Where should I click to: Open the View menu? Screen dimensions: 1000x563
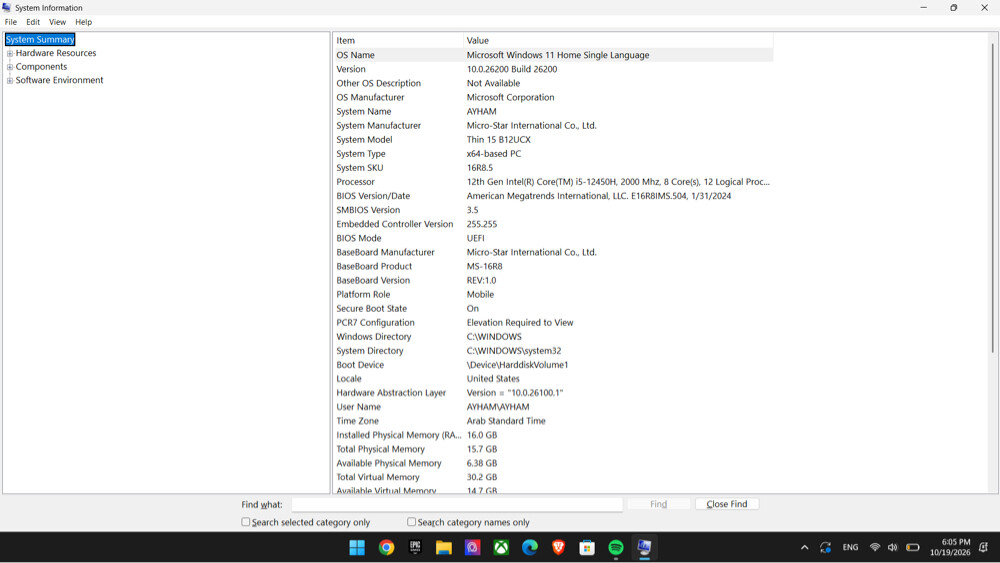57,22
